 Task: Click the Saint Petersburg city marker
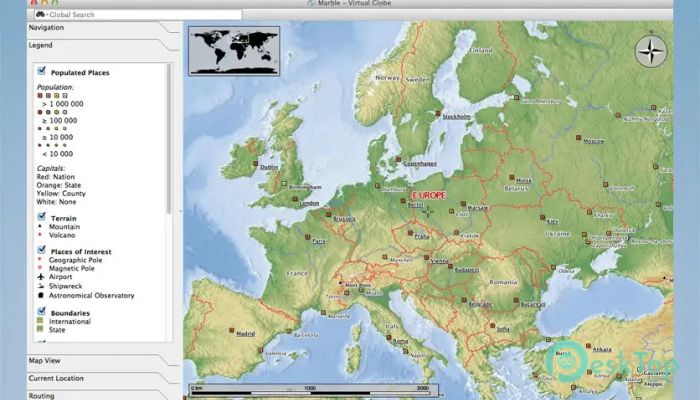tap(516, 97)
